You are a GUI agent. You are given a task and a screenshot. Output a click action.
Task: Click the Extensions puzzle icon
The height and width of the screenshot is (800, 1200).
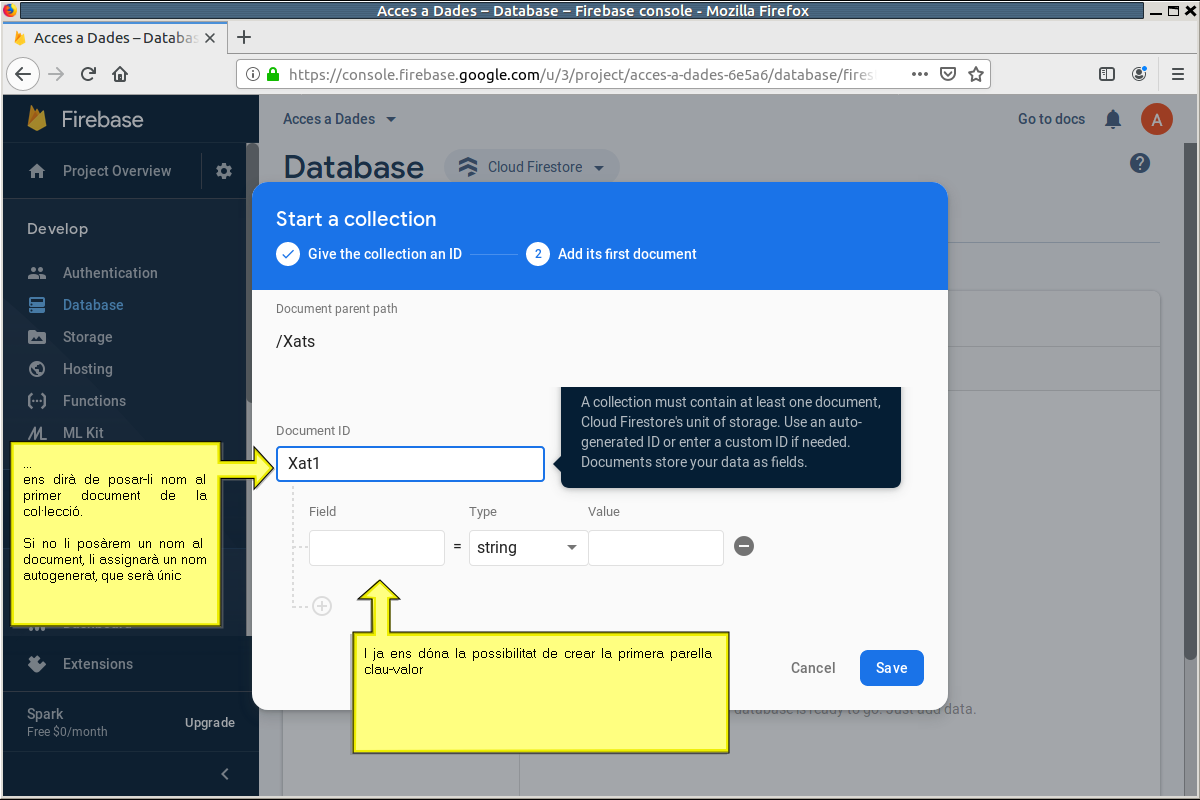click(x=37, y=663)
